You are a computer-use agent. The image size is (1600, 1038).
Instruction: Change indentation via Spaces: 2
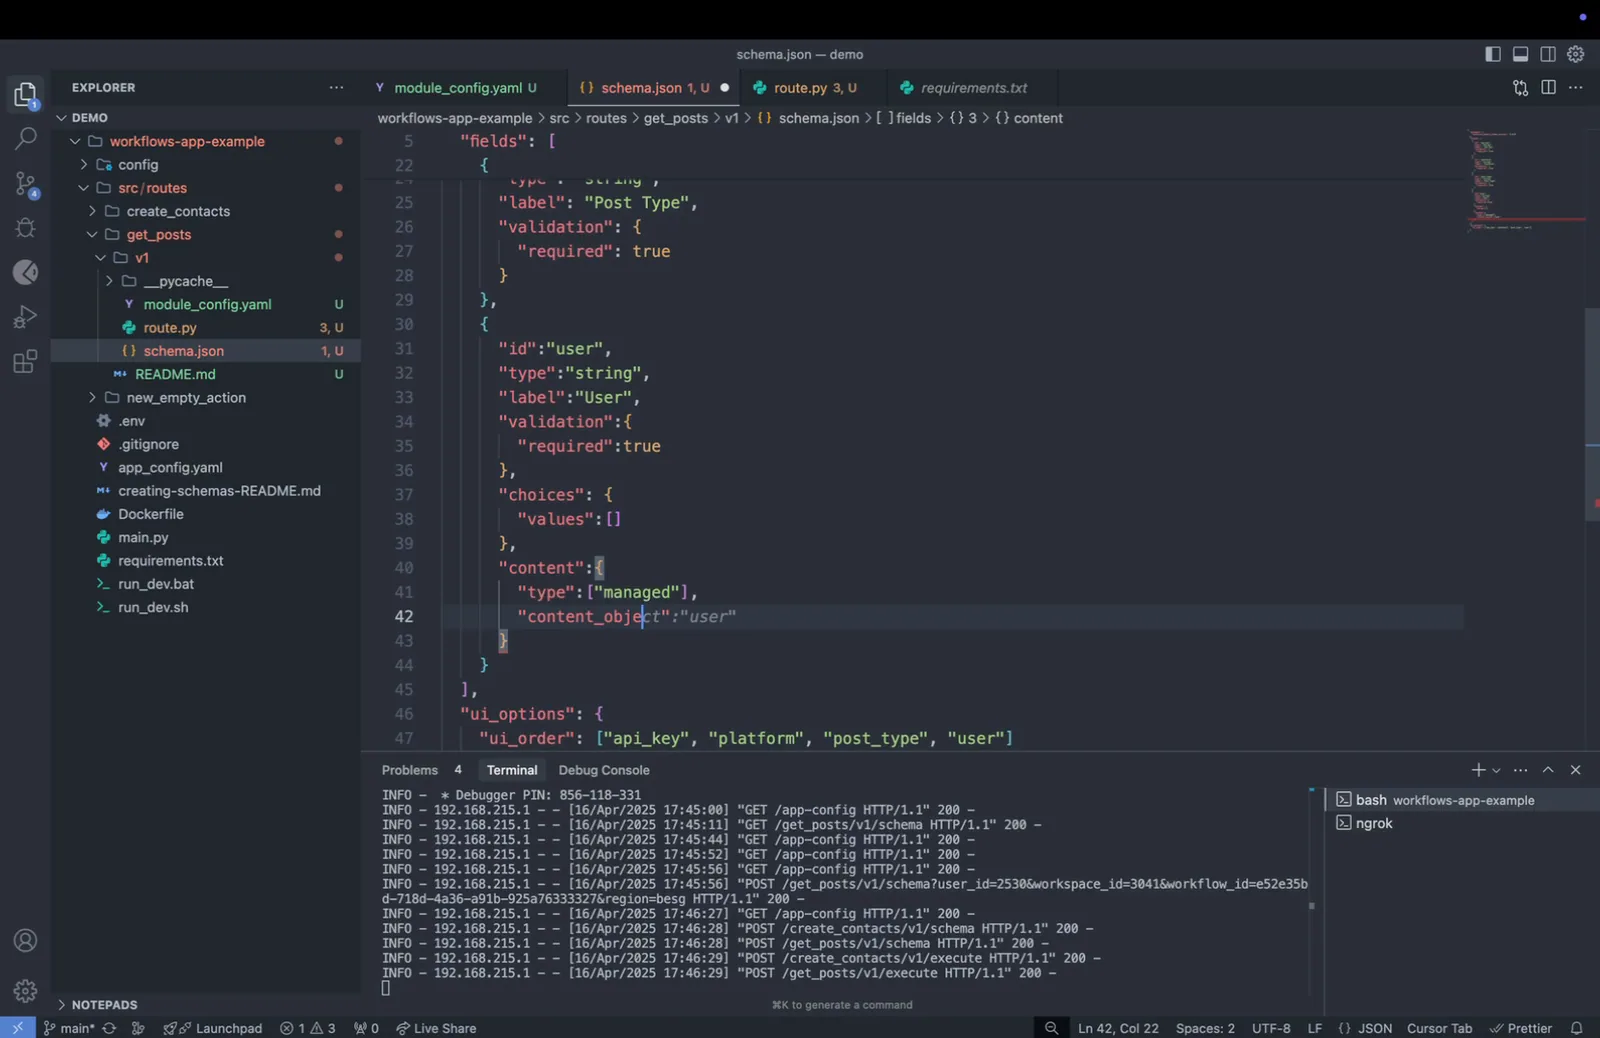click(1205, 1028)
